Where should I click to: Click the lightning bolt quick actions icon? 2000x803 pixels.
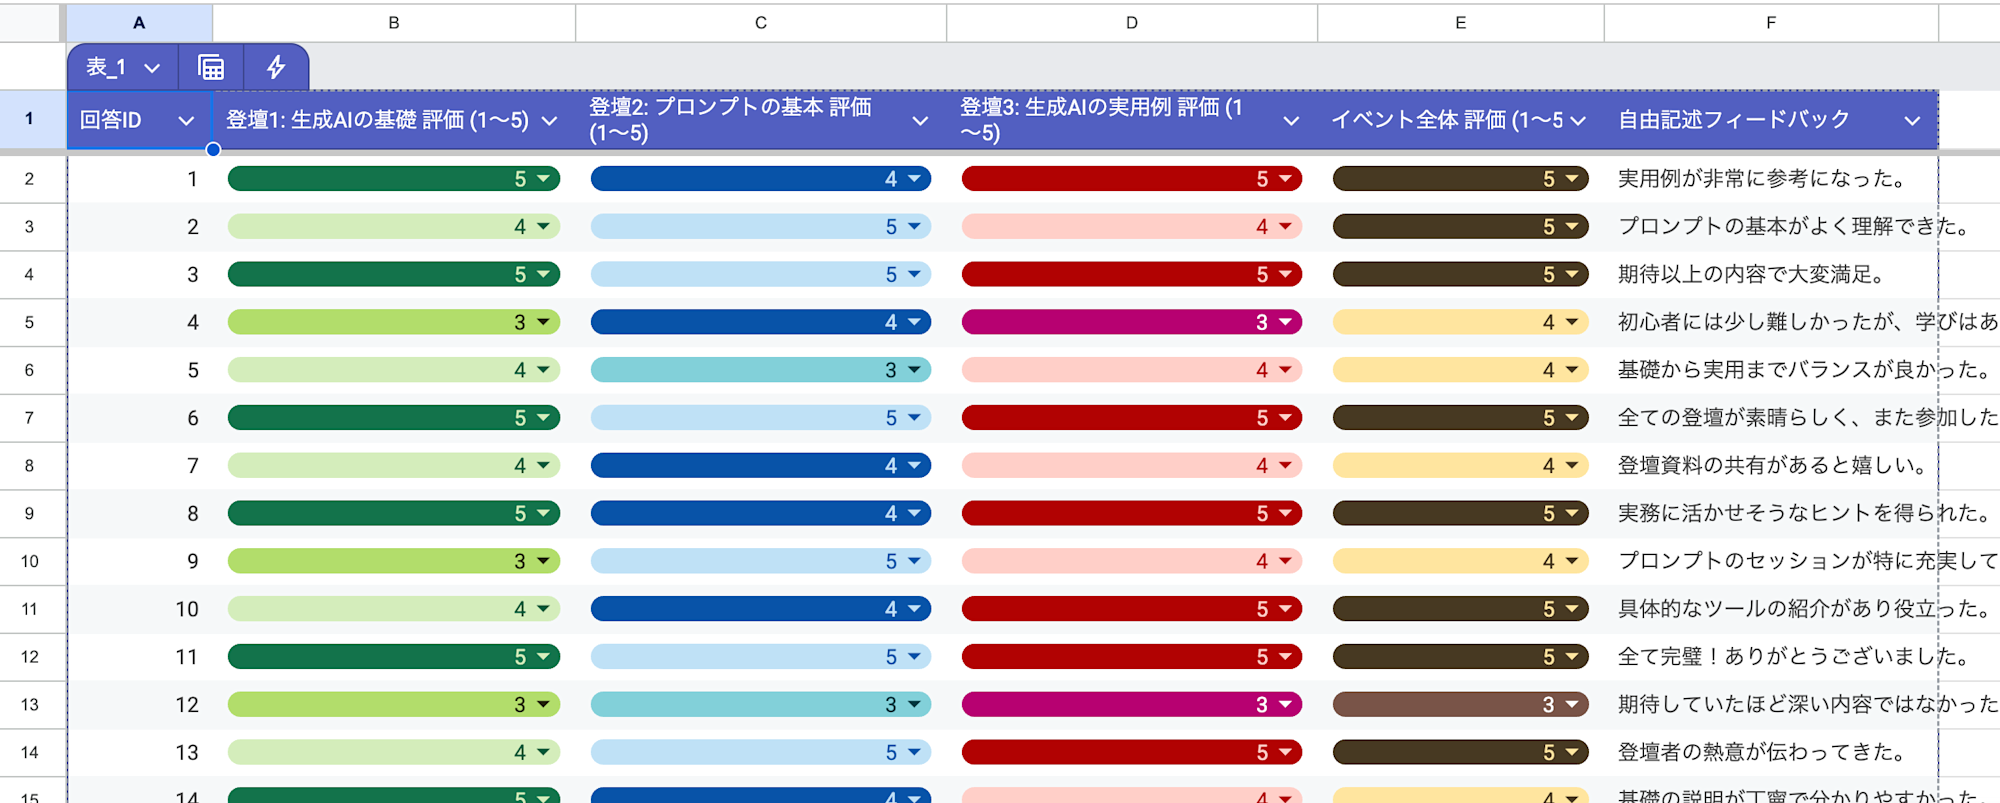point(276,67)
